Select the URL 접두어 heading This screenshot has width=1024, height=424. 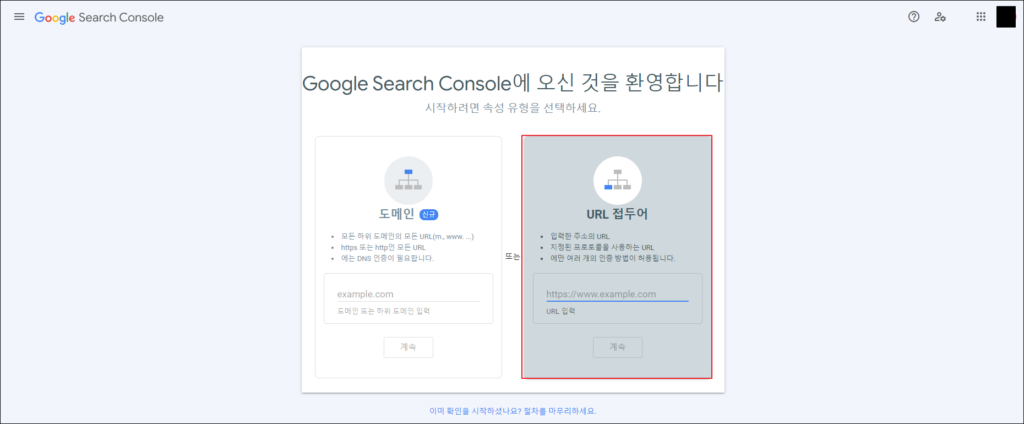point(617,214)
